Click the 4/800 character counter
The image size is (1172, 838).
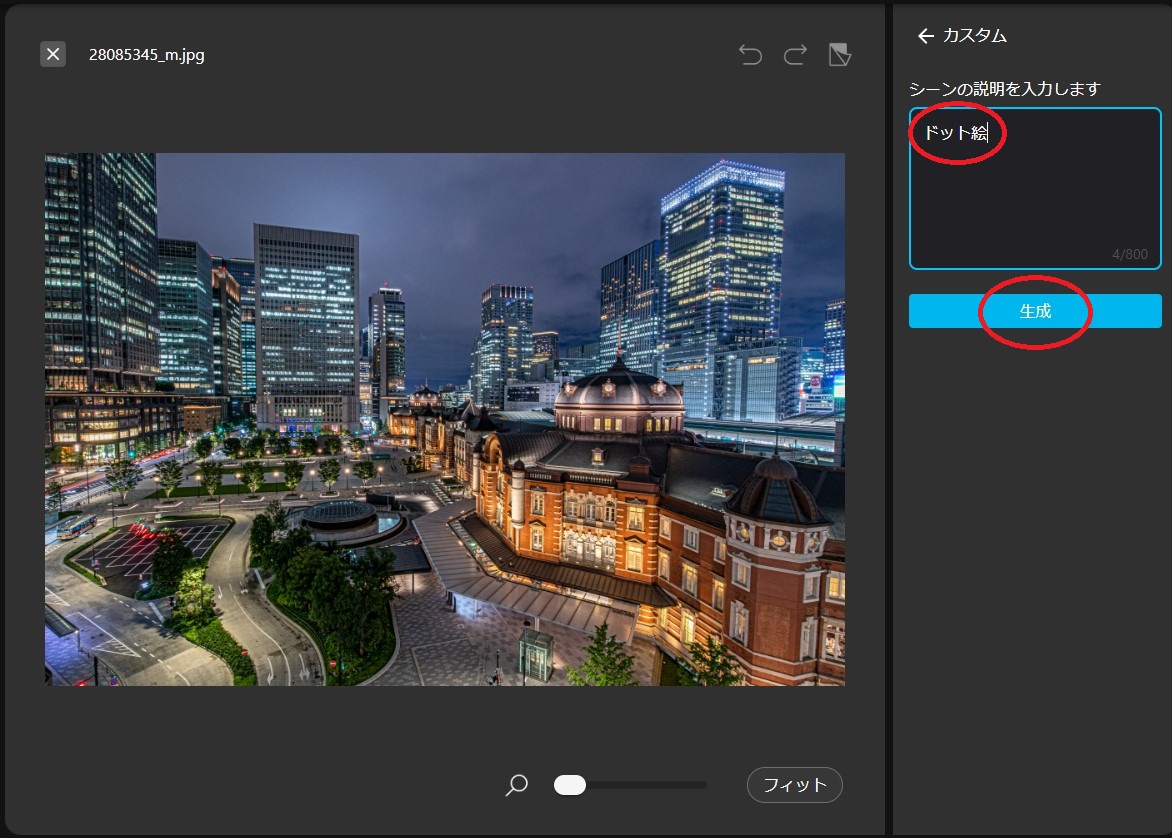pyautogui.click(x=1129, y=254)
